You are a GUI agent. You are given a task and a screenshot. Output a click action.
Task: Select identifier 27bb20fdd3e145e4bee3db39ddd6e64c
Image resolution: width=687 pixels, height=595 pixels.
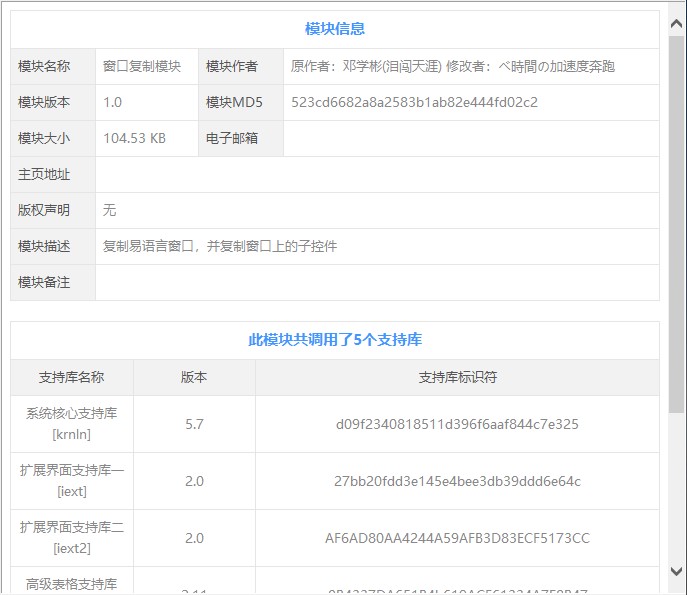point(457,481)
